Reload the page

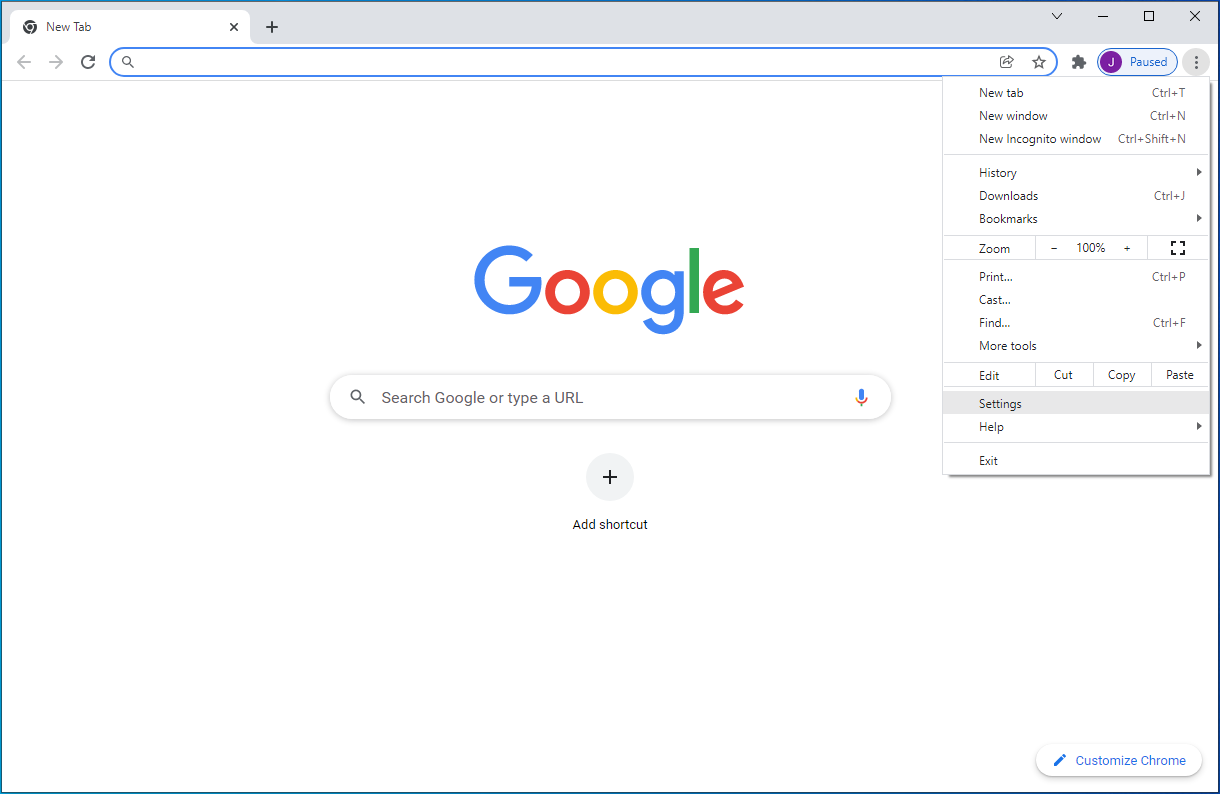tap(88, 61)
